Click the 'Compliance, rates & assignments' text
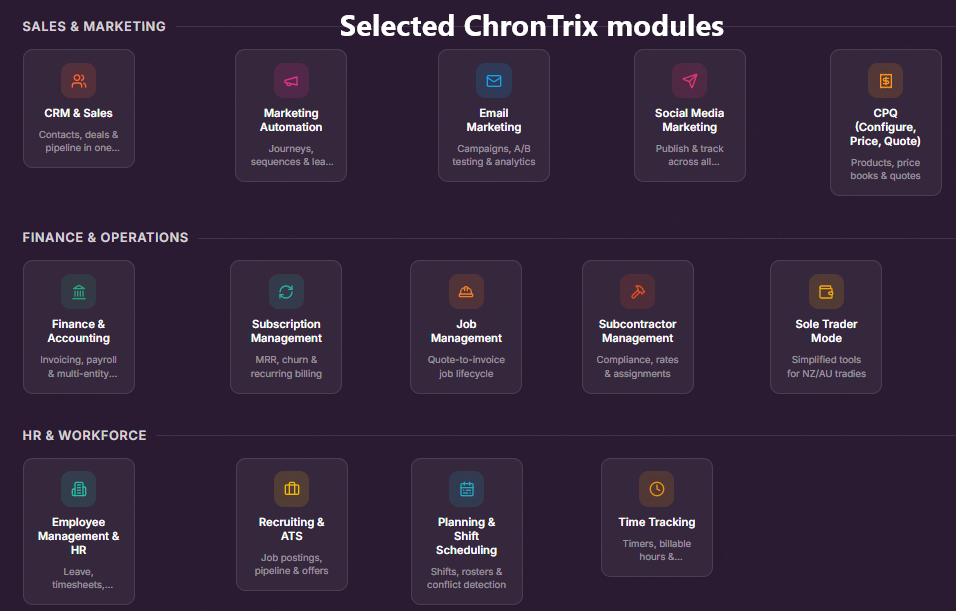Image resolution: width=956 pixels, height=611 pixels. [x=638, y=366]
